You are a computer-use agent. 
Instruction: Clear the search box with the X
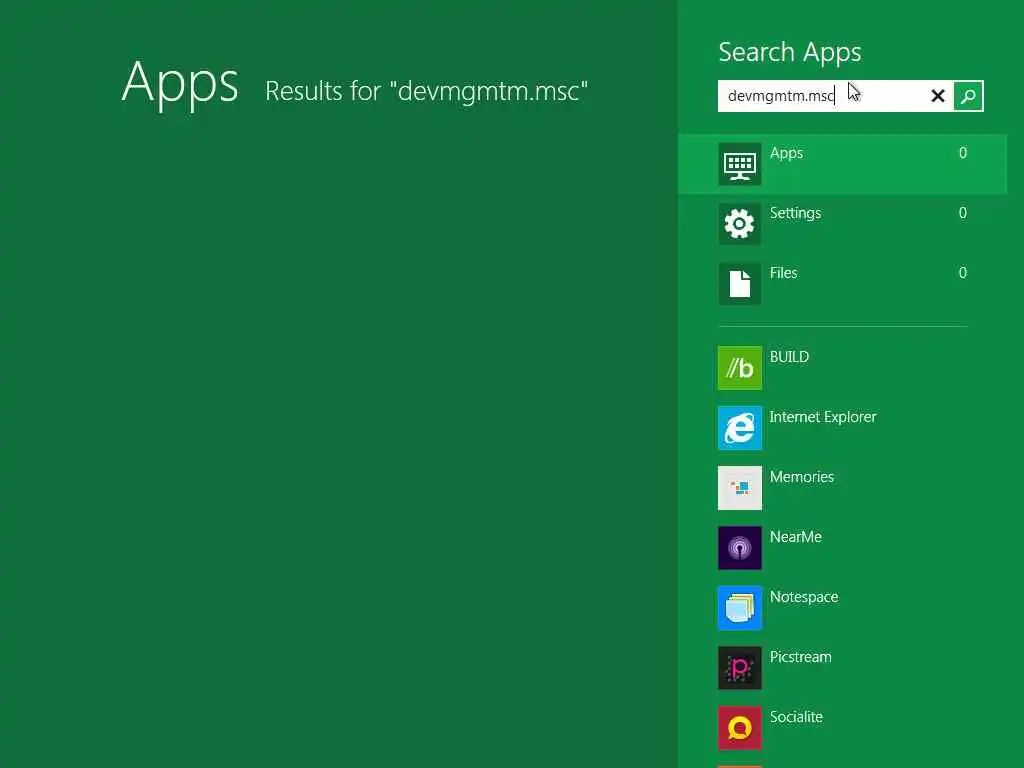(938, 96)
